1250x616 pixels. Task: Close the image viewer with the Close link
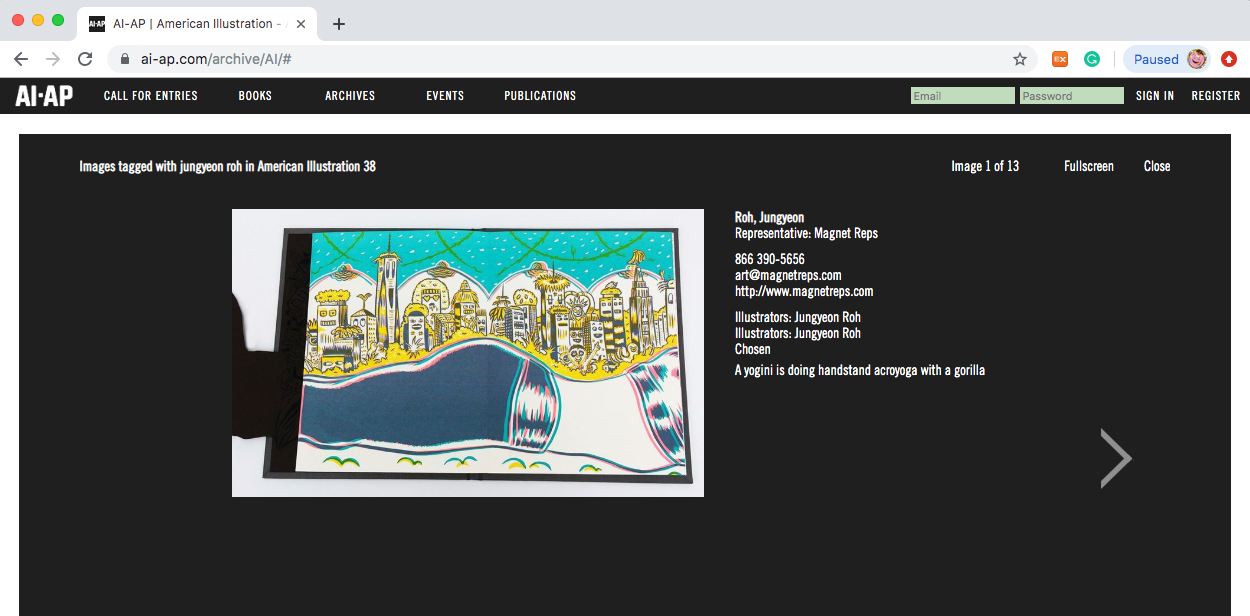point(1157,166)
